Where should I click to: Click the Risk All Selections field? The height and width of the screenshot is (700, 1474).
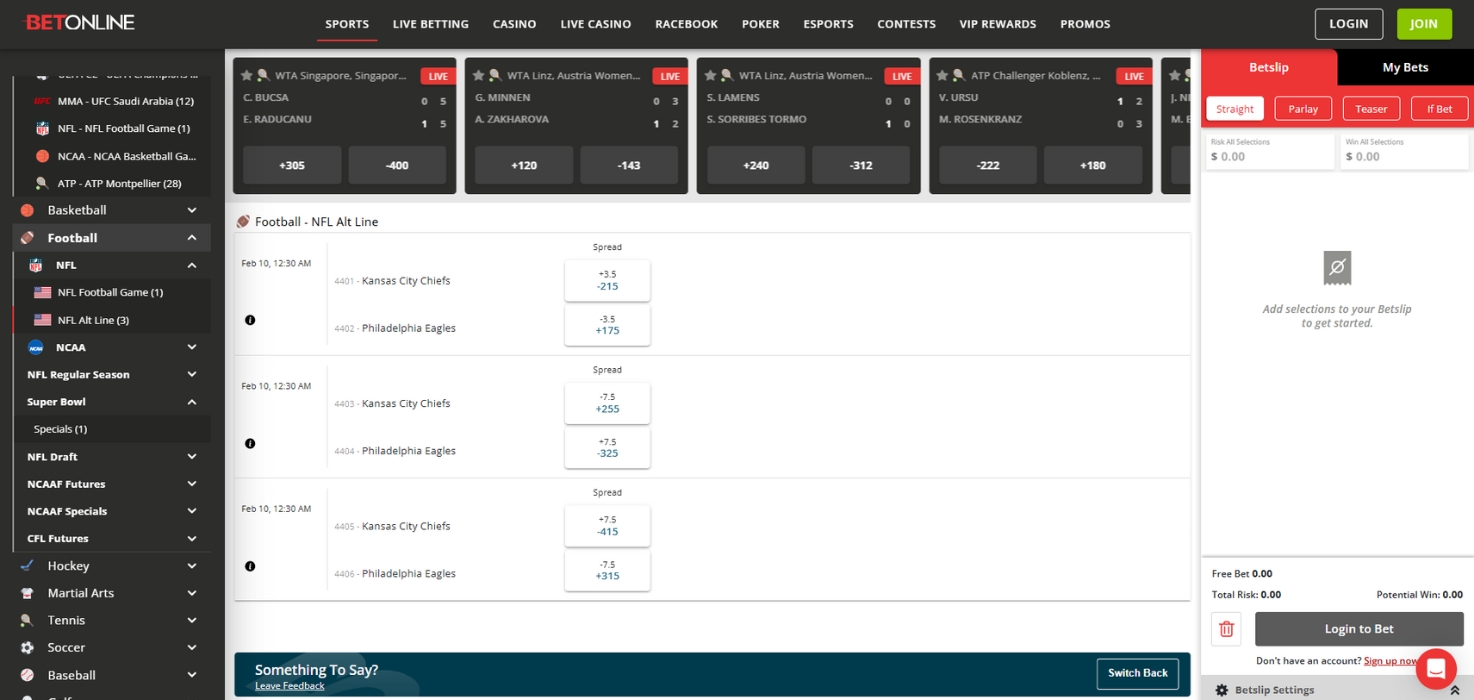pyautogui.click(x=1270, y=151)
